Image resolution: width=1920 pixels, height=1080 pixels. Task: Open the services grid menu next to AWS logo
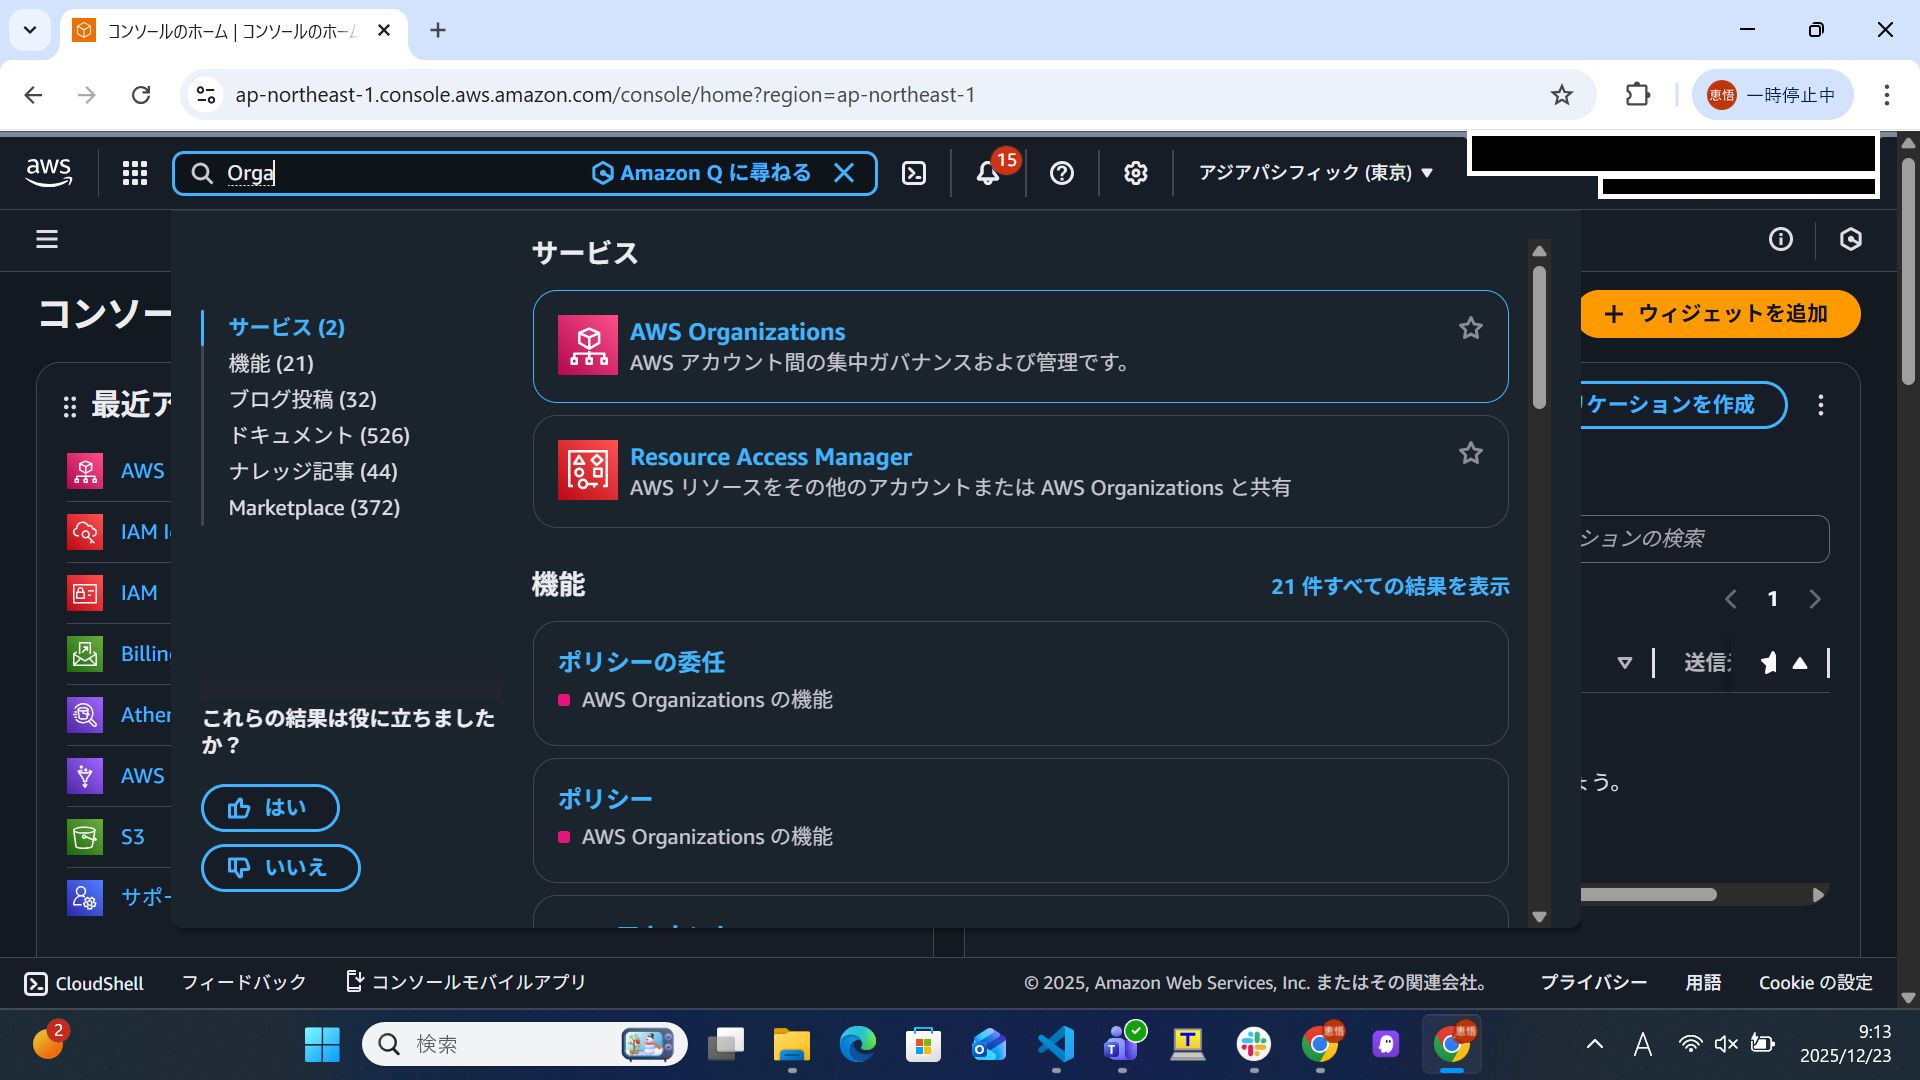(x=134, y=172)
